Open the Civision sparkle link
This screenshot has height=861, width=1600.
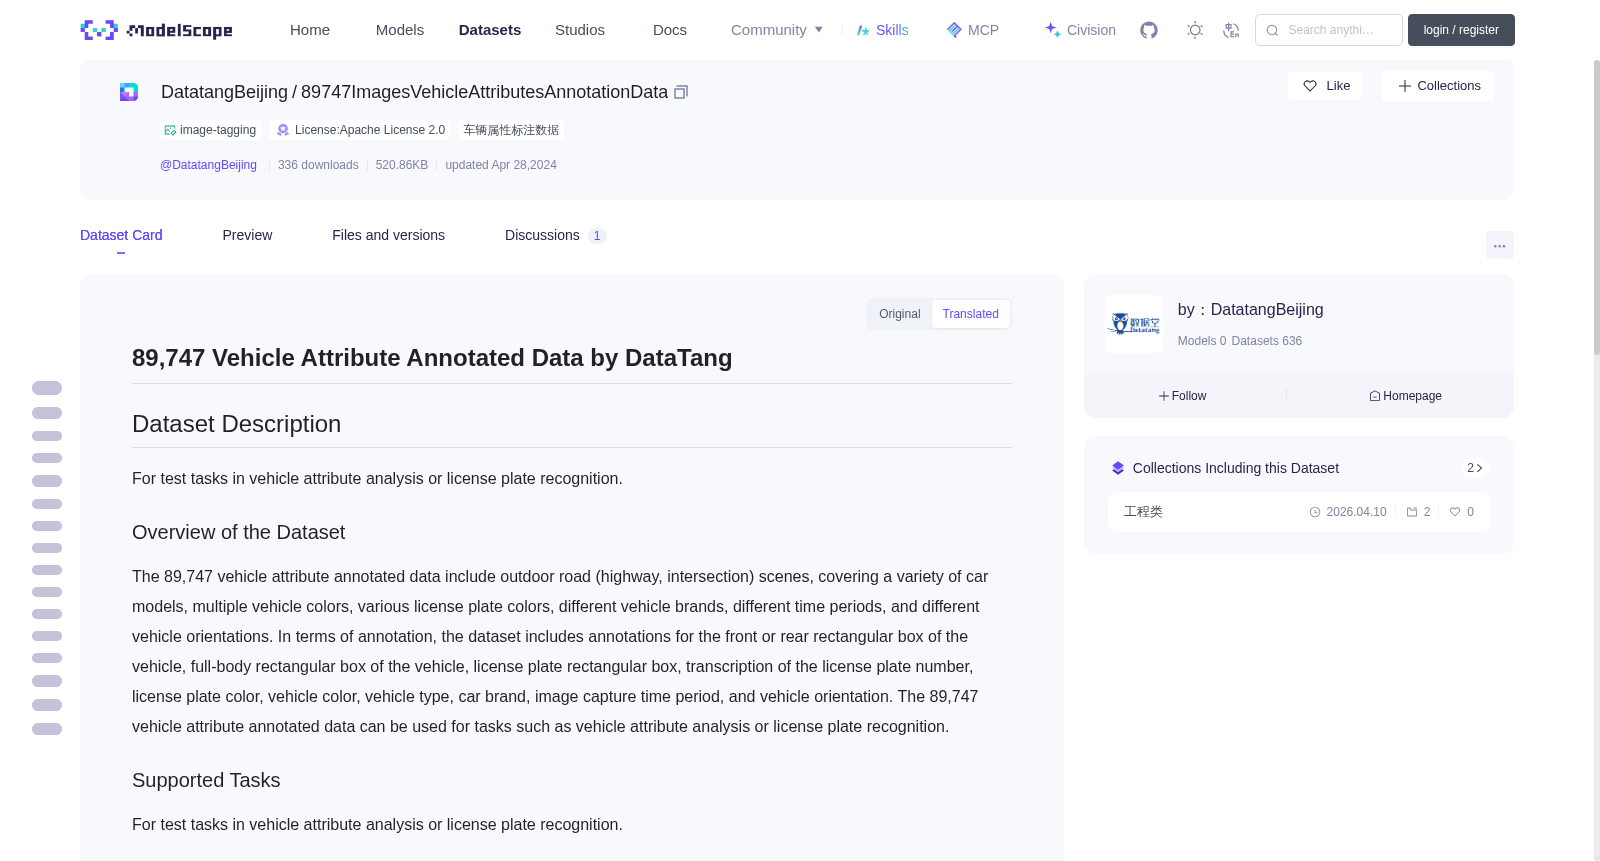(x=1080, y=30)
